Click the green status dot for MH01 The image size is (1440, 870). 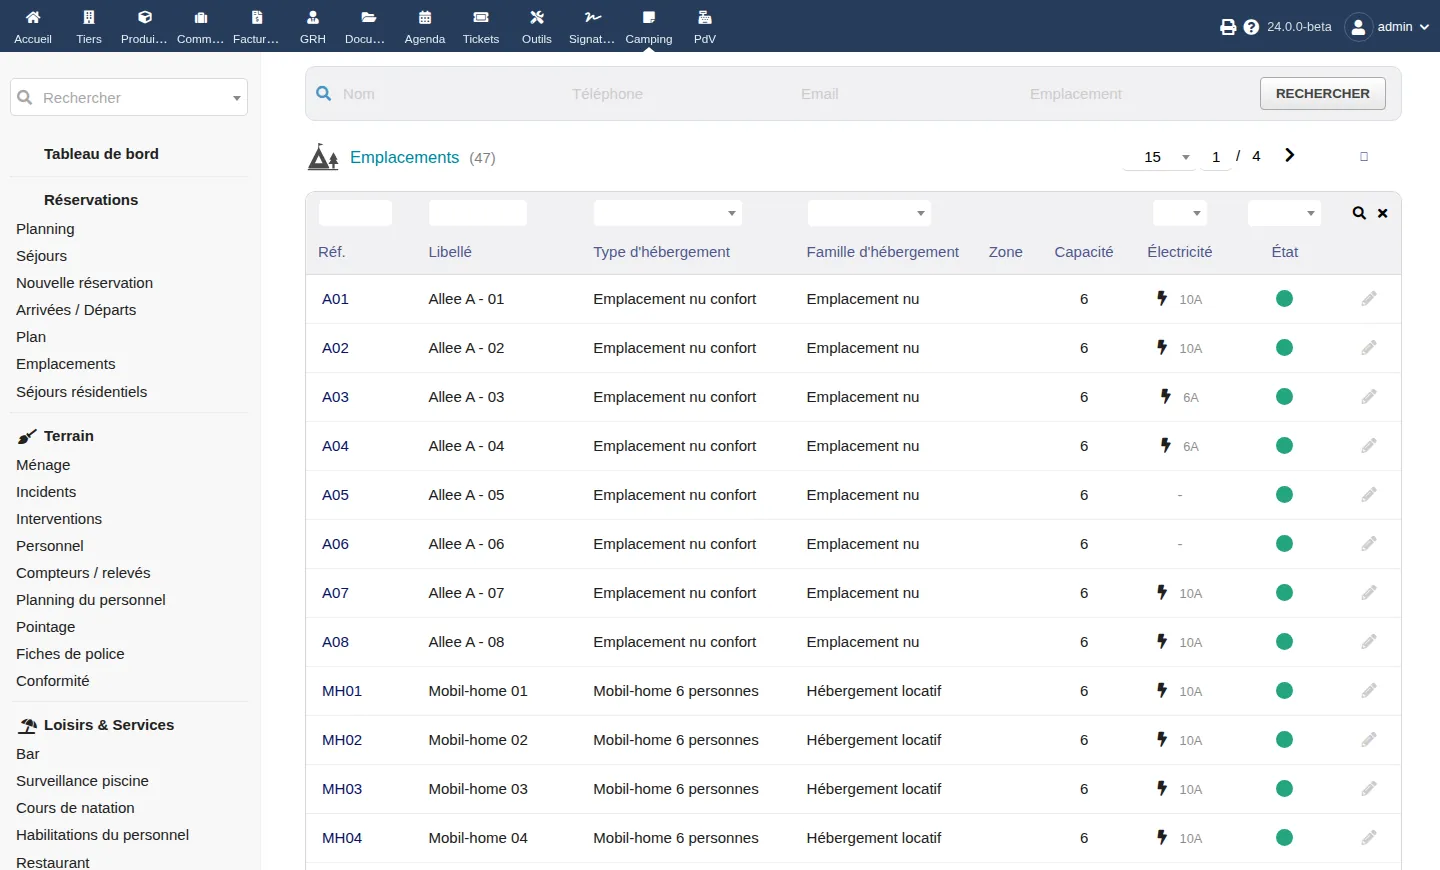[1285, 691]
